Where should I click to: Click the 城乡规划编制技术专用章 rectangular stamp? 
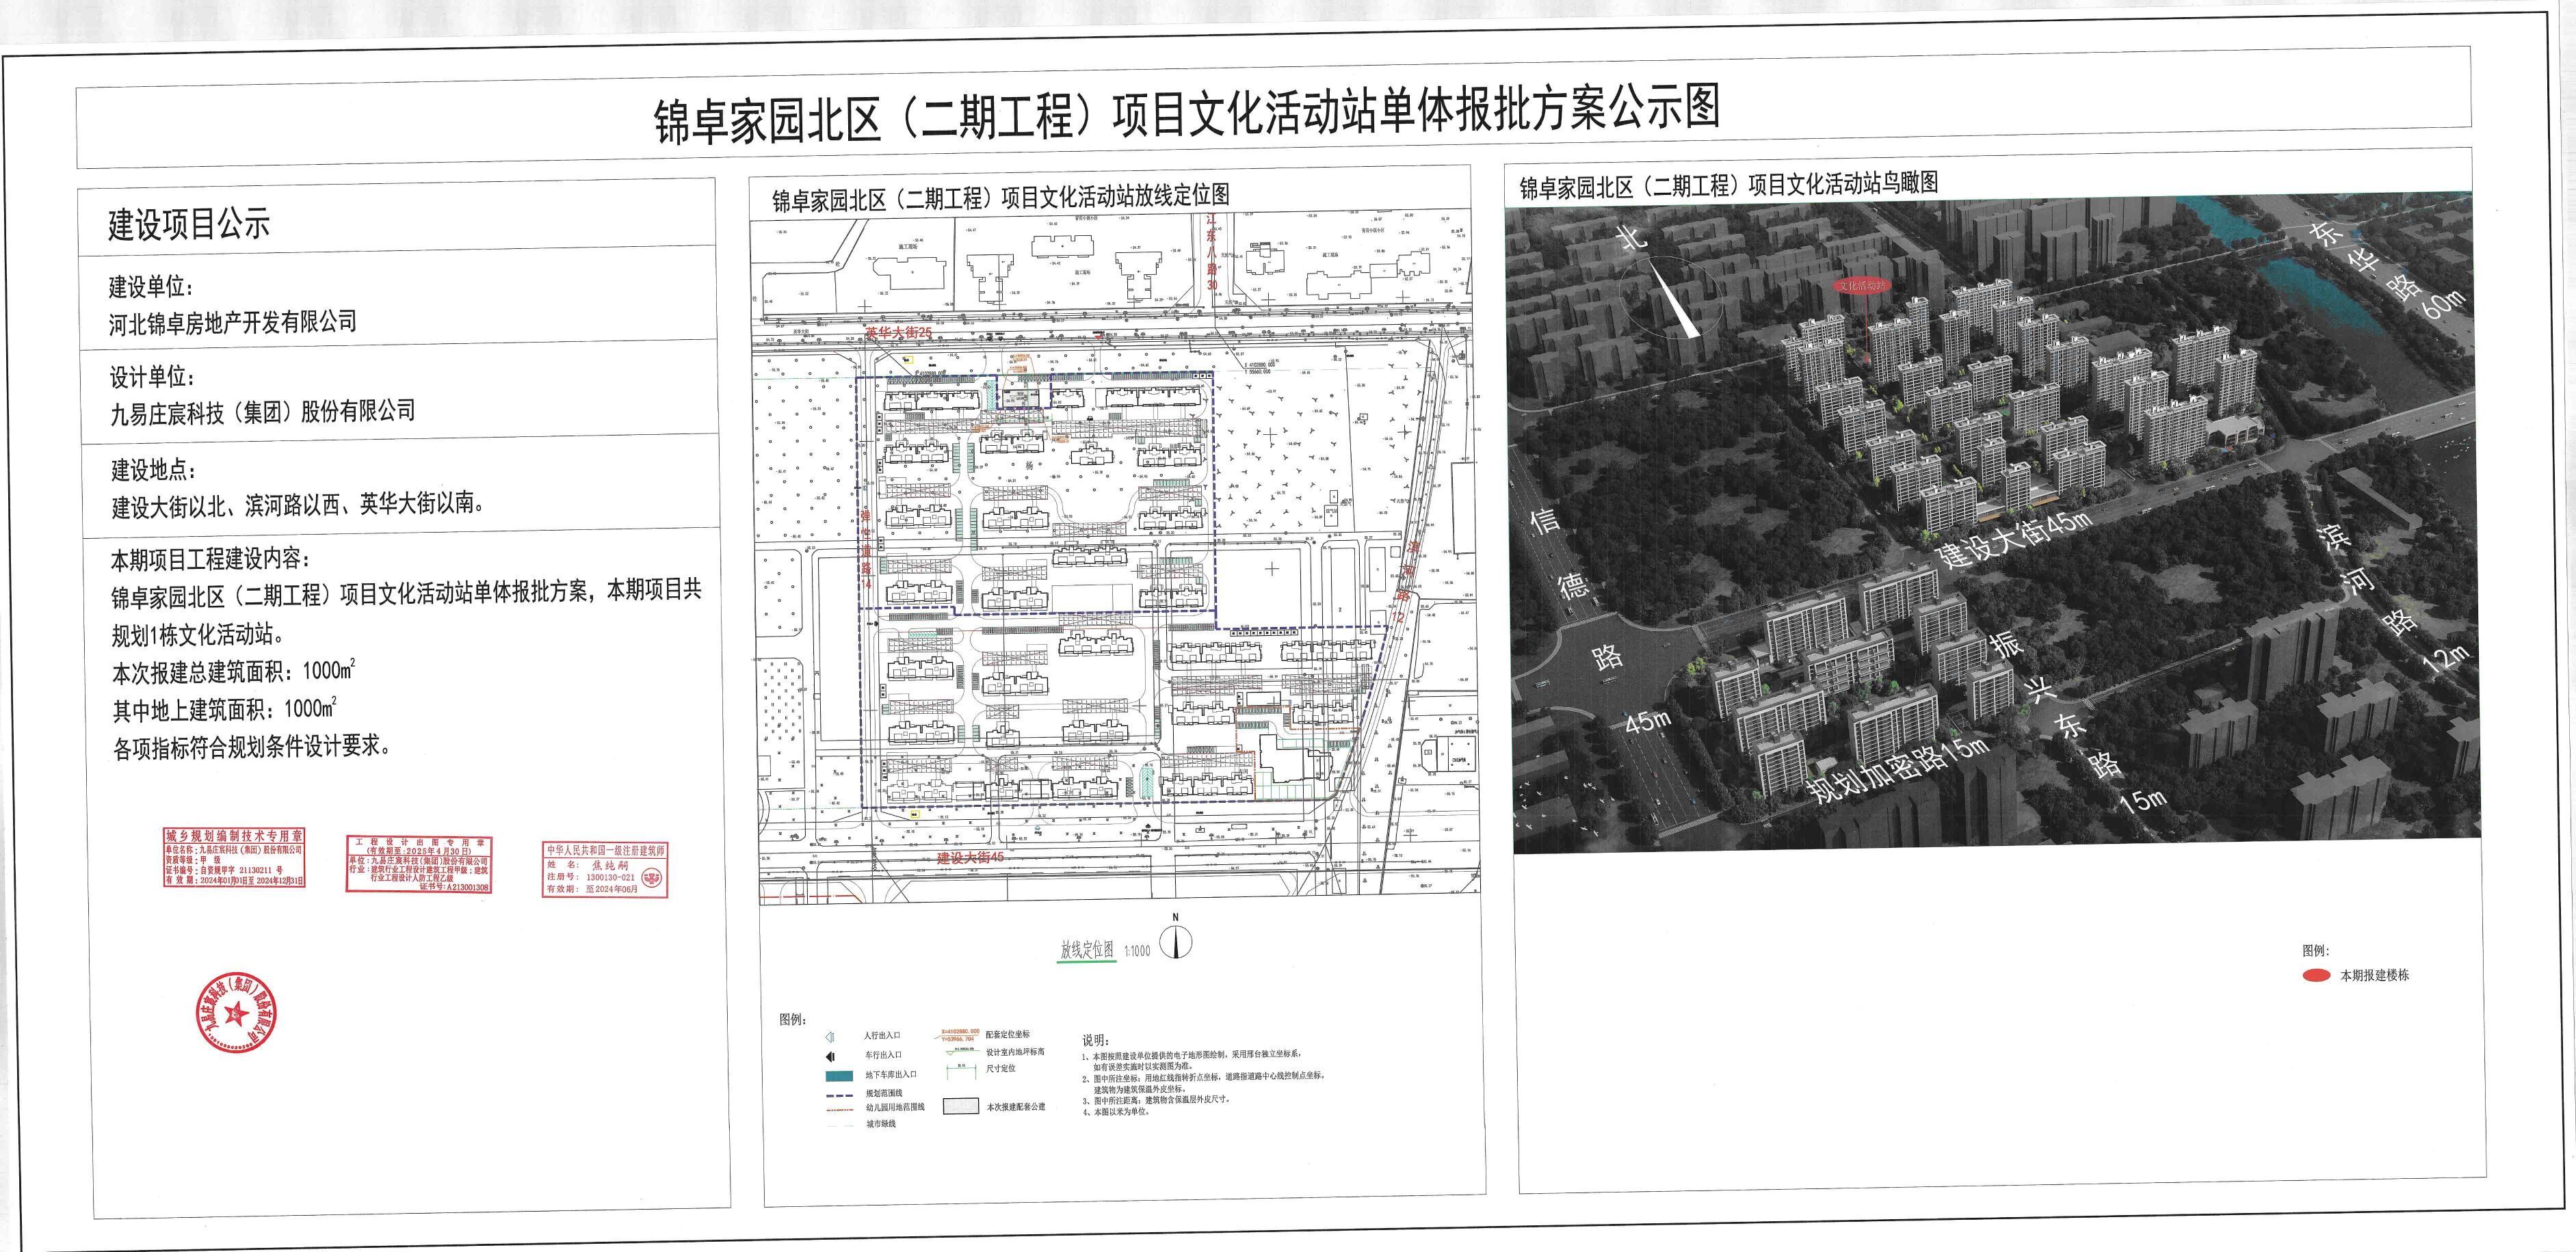point(234,857)
